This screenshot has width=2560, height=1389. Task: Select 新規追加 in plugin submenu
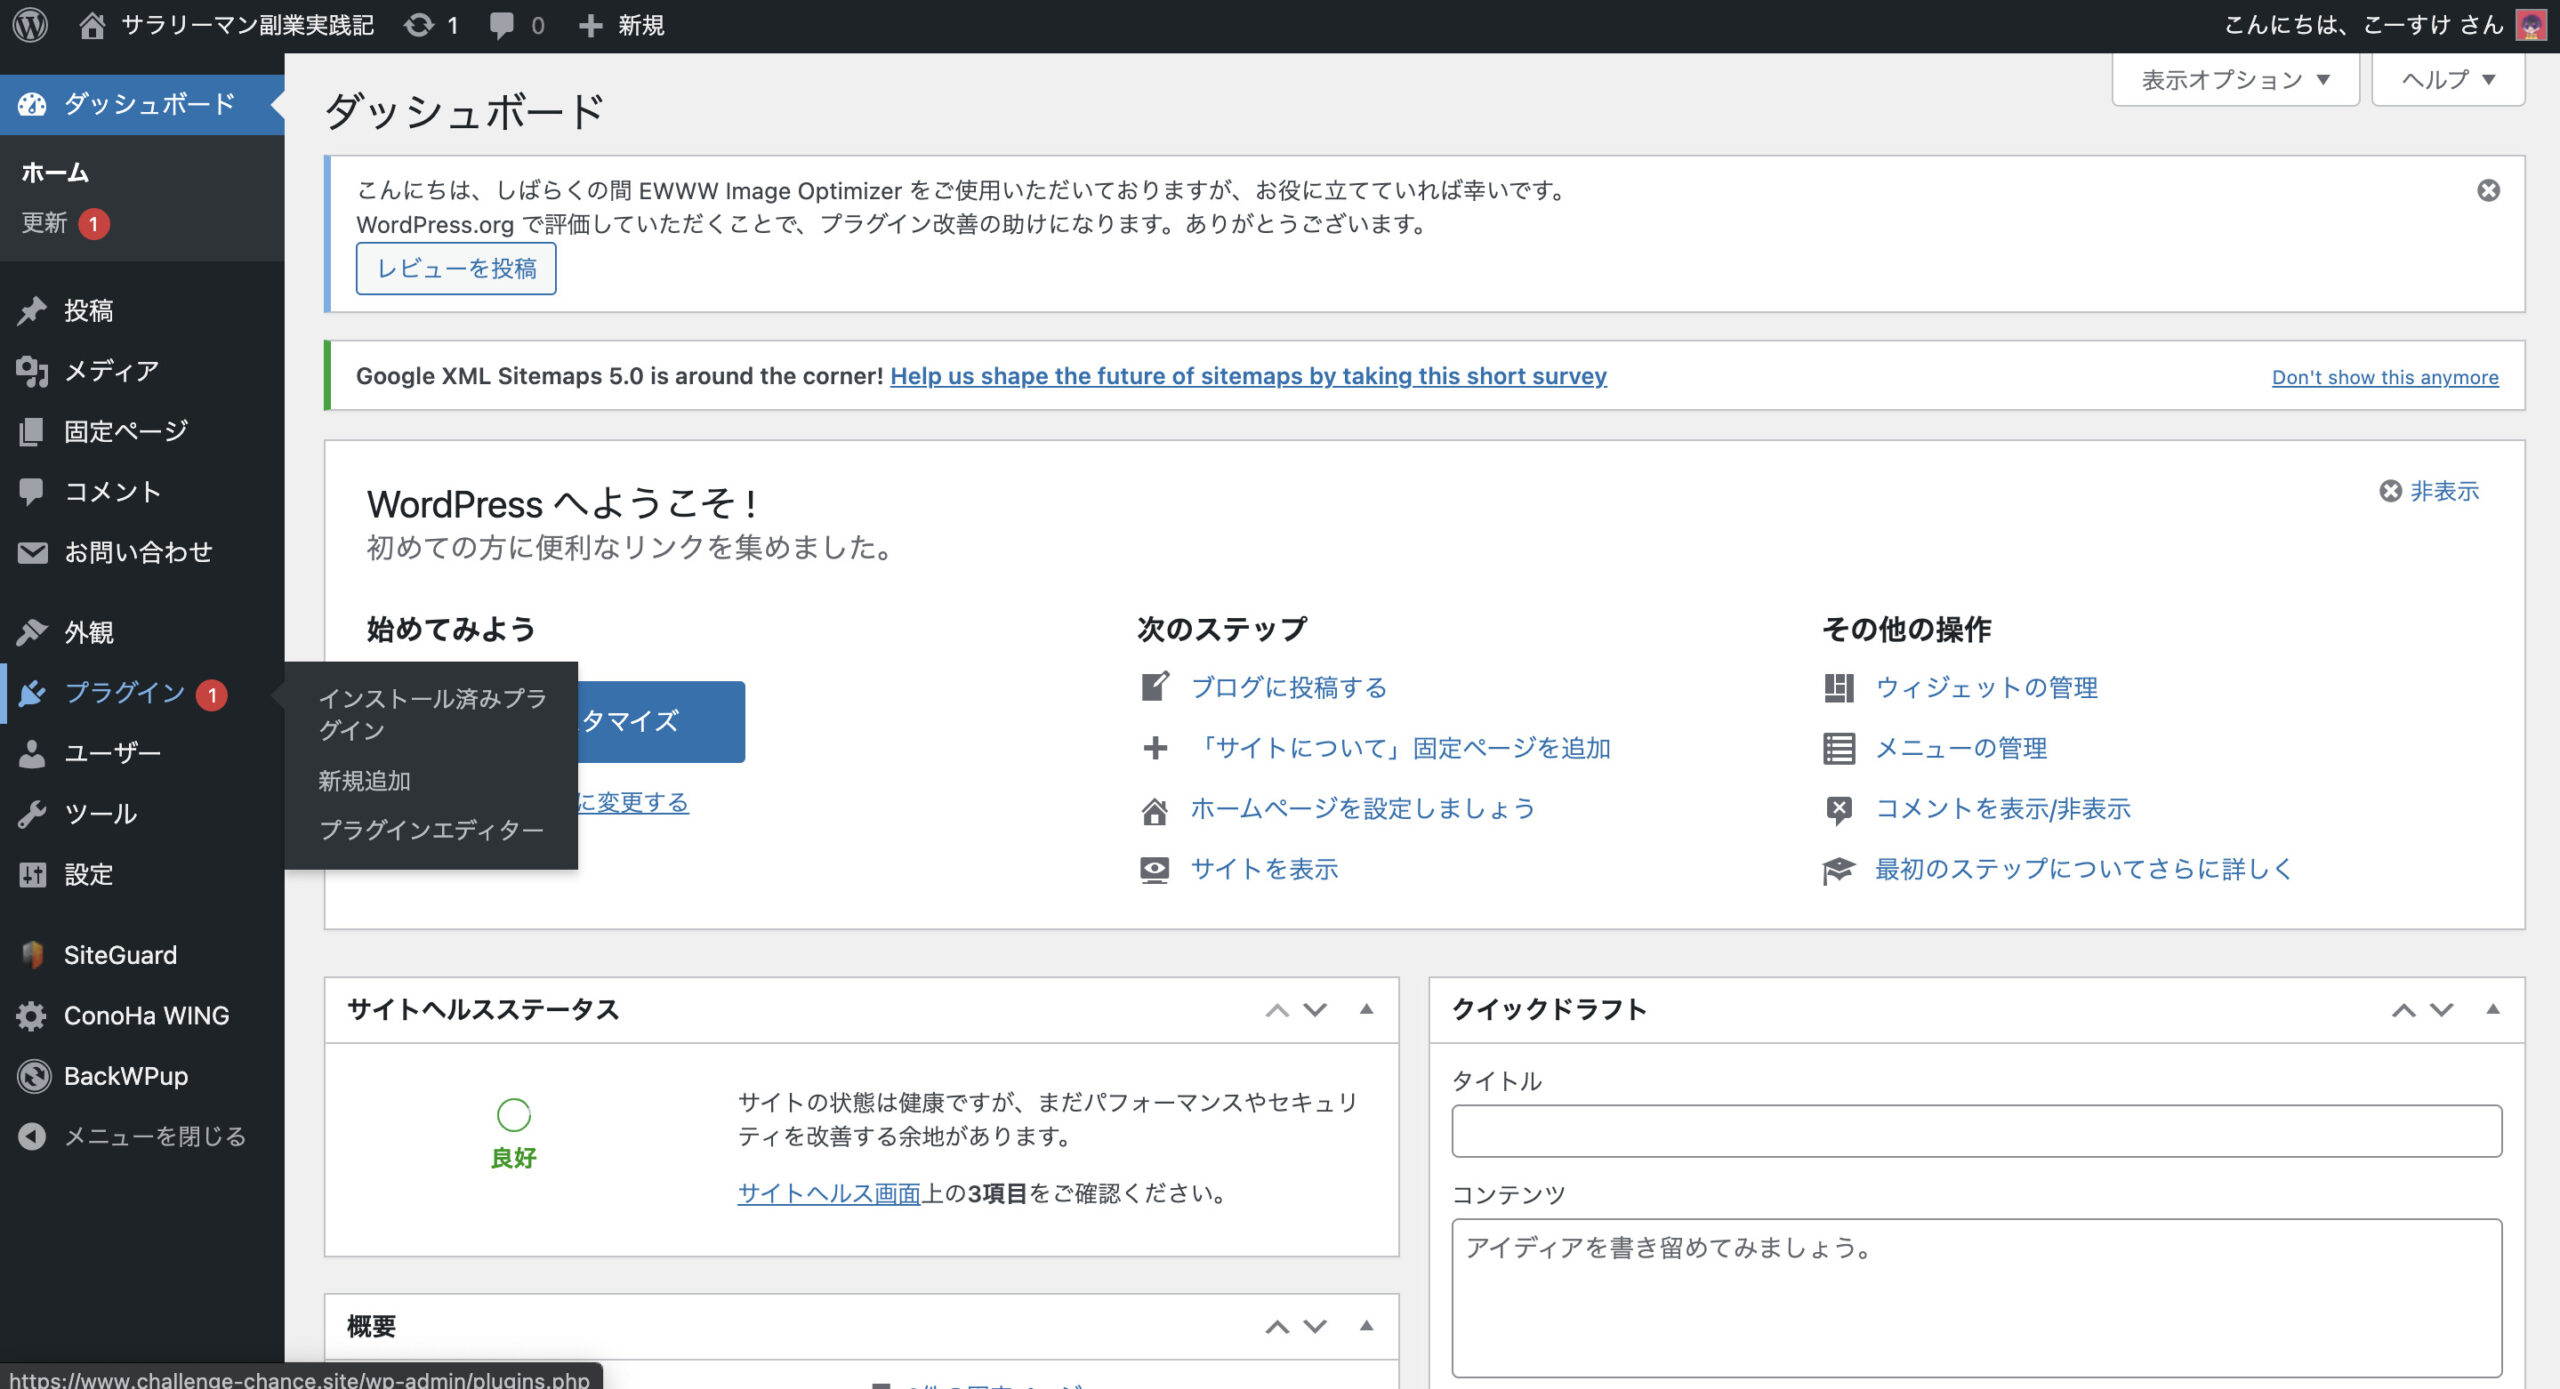point(364,781)
